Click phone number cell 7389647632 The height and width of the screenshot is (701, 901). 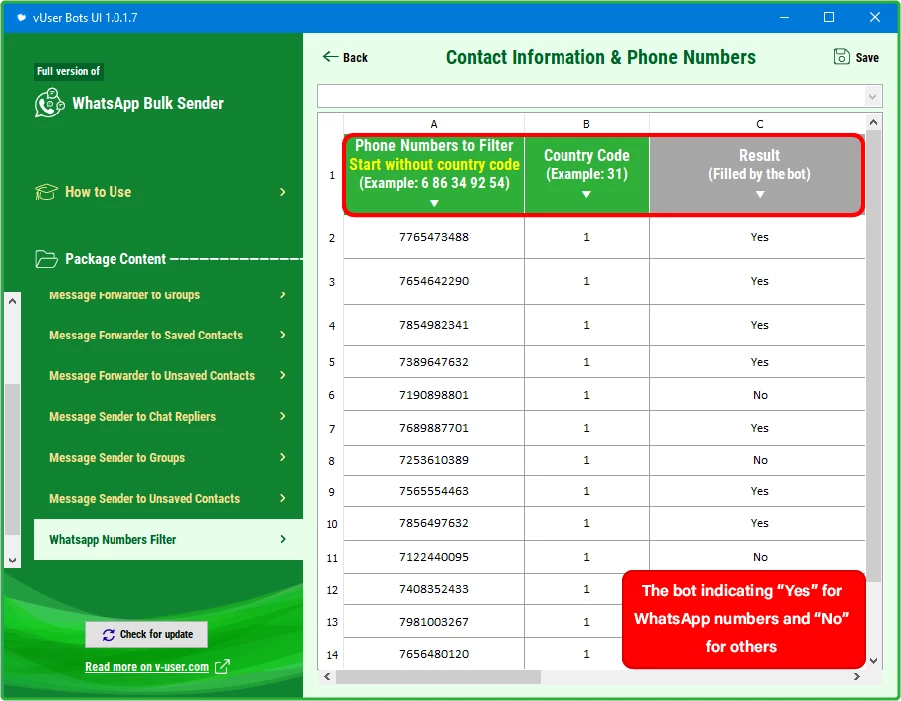434,362
